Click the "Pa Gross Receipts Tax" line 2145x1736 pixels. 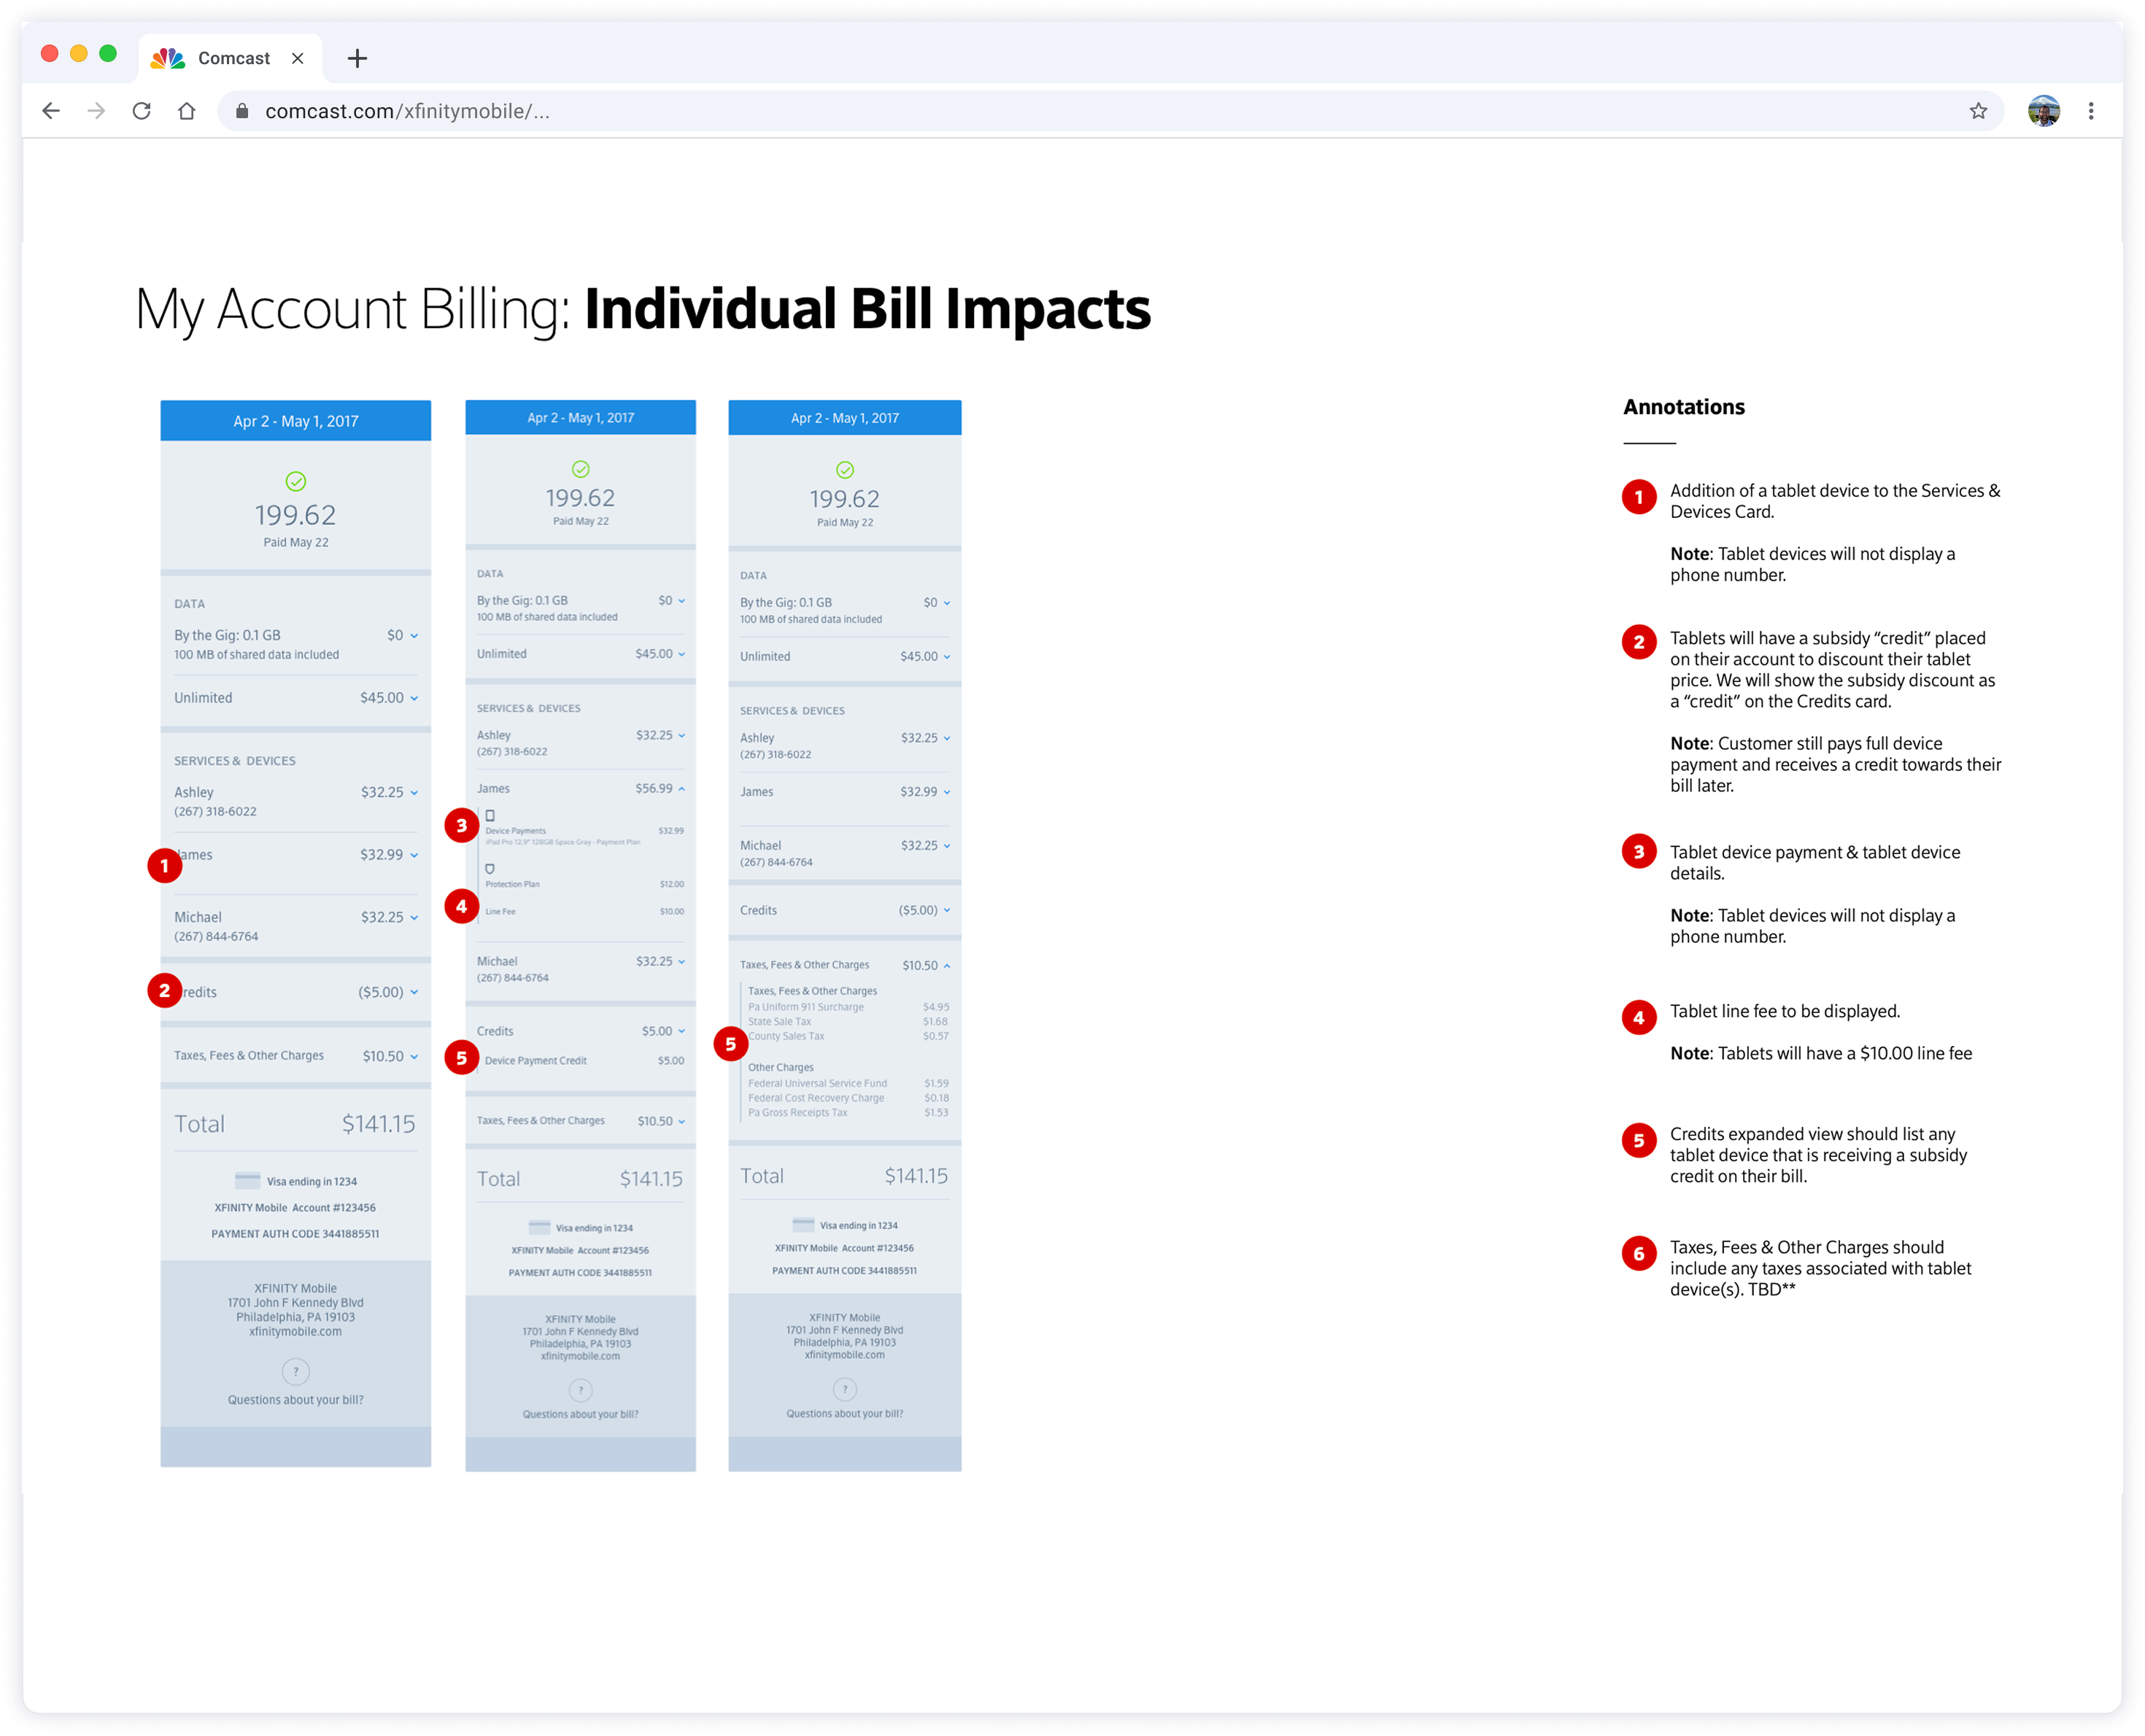tap(849, 1113)
